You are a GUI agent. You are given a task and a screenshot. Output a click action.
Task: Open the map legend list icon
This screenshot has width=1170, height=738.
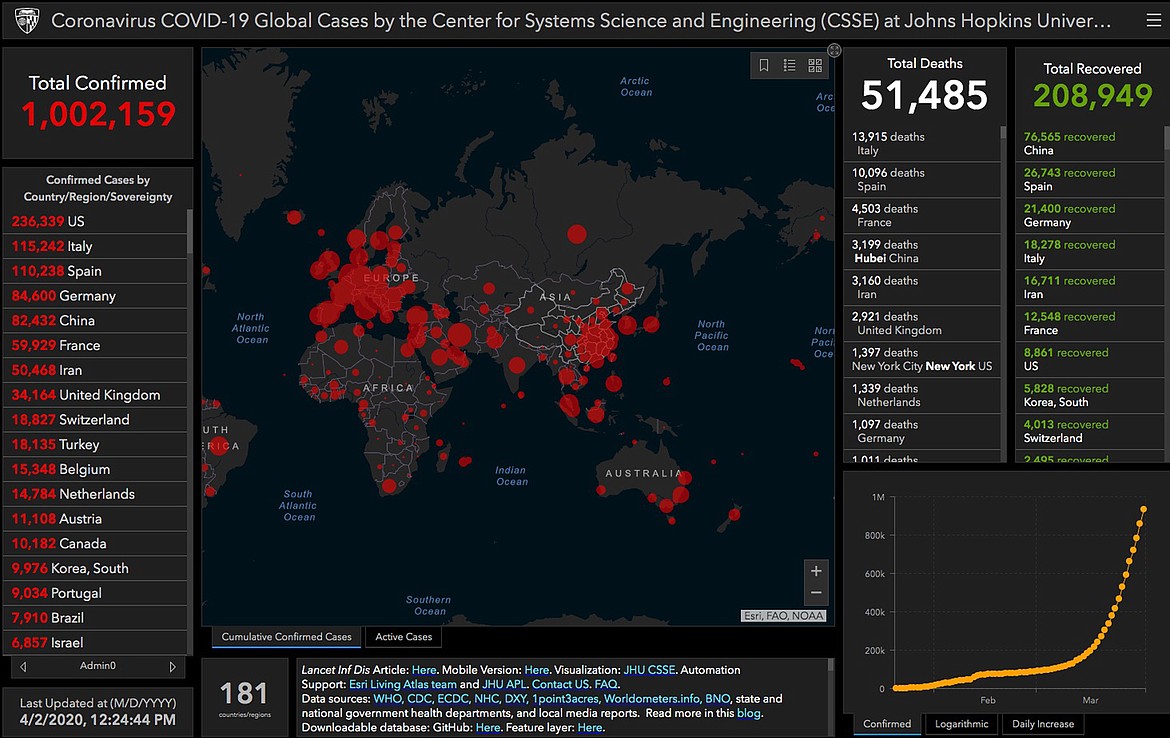click(789, 66)
